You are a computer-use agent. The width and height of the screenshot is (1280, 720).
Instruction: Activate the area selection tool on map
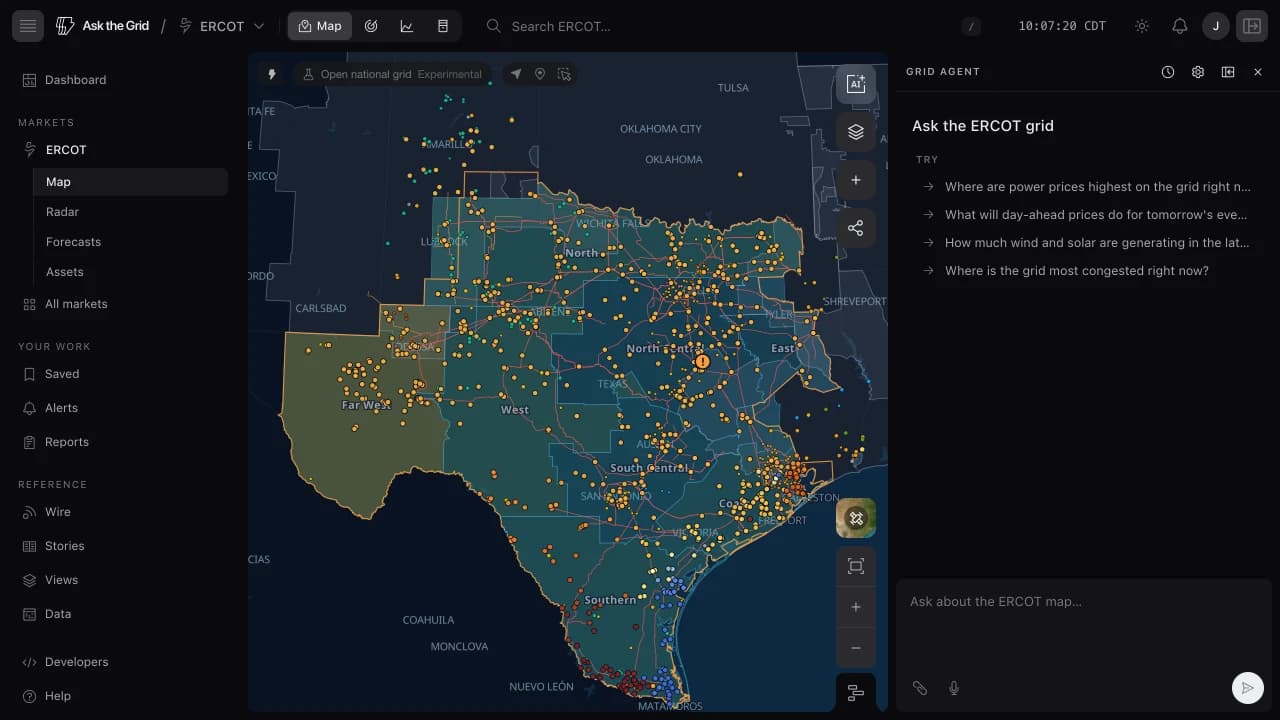coord(564,74)
